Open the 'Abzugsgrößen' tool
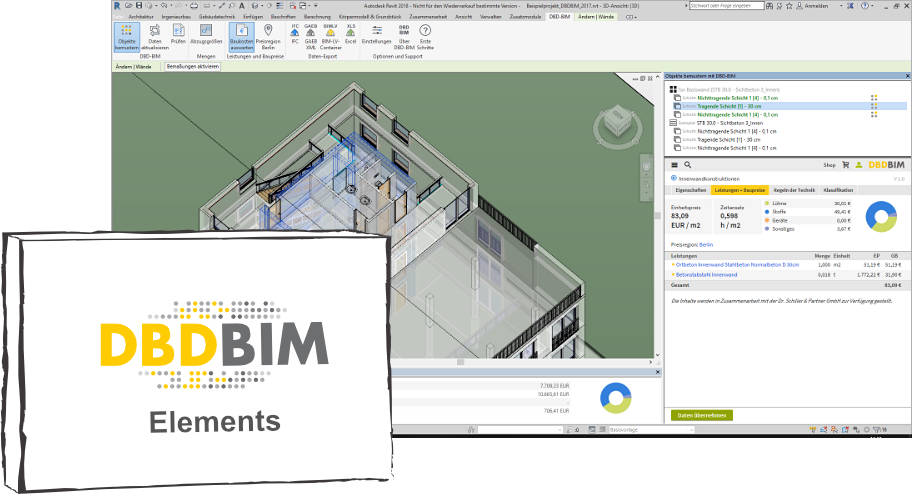 coord(206,34)
